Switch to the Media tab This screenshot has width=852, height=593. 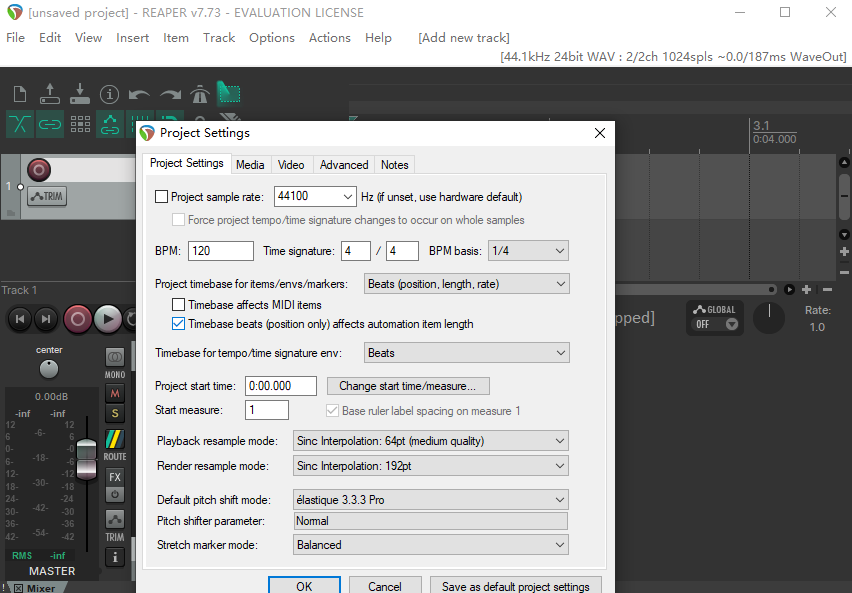pos(250,165)
